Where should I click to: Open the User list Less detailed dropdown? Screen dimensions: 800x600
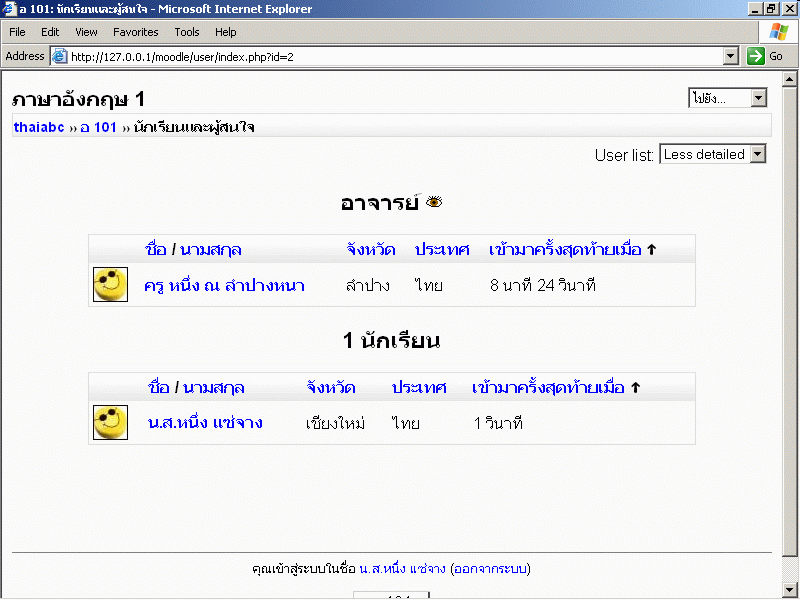(x=713, y=154)
